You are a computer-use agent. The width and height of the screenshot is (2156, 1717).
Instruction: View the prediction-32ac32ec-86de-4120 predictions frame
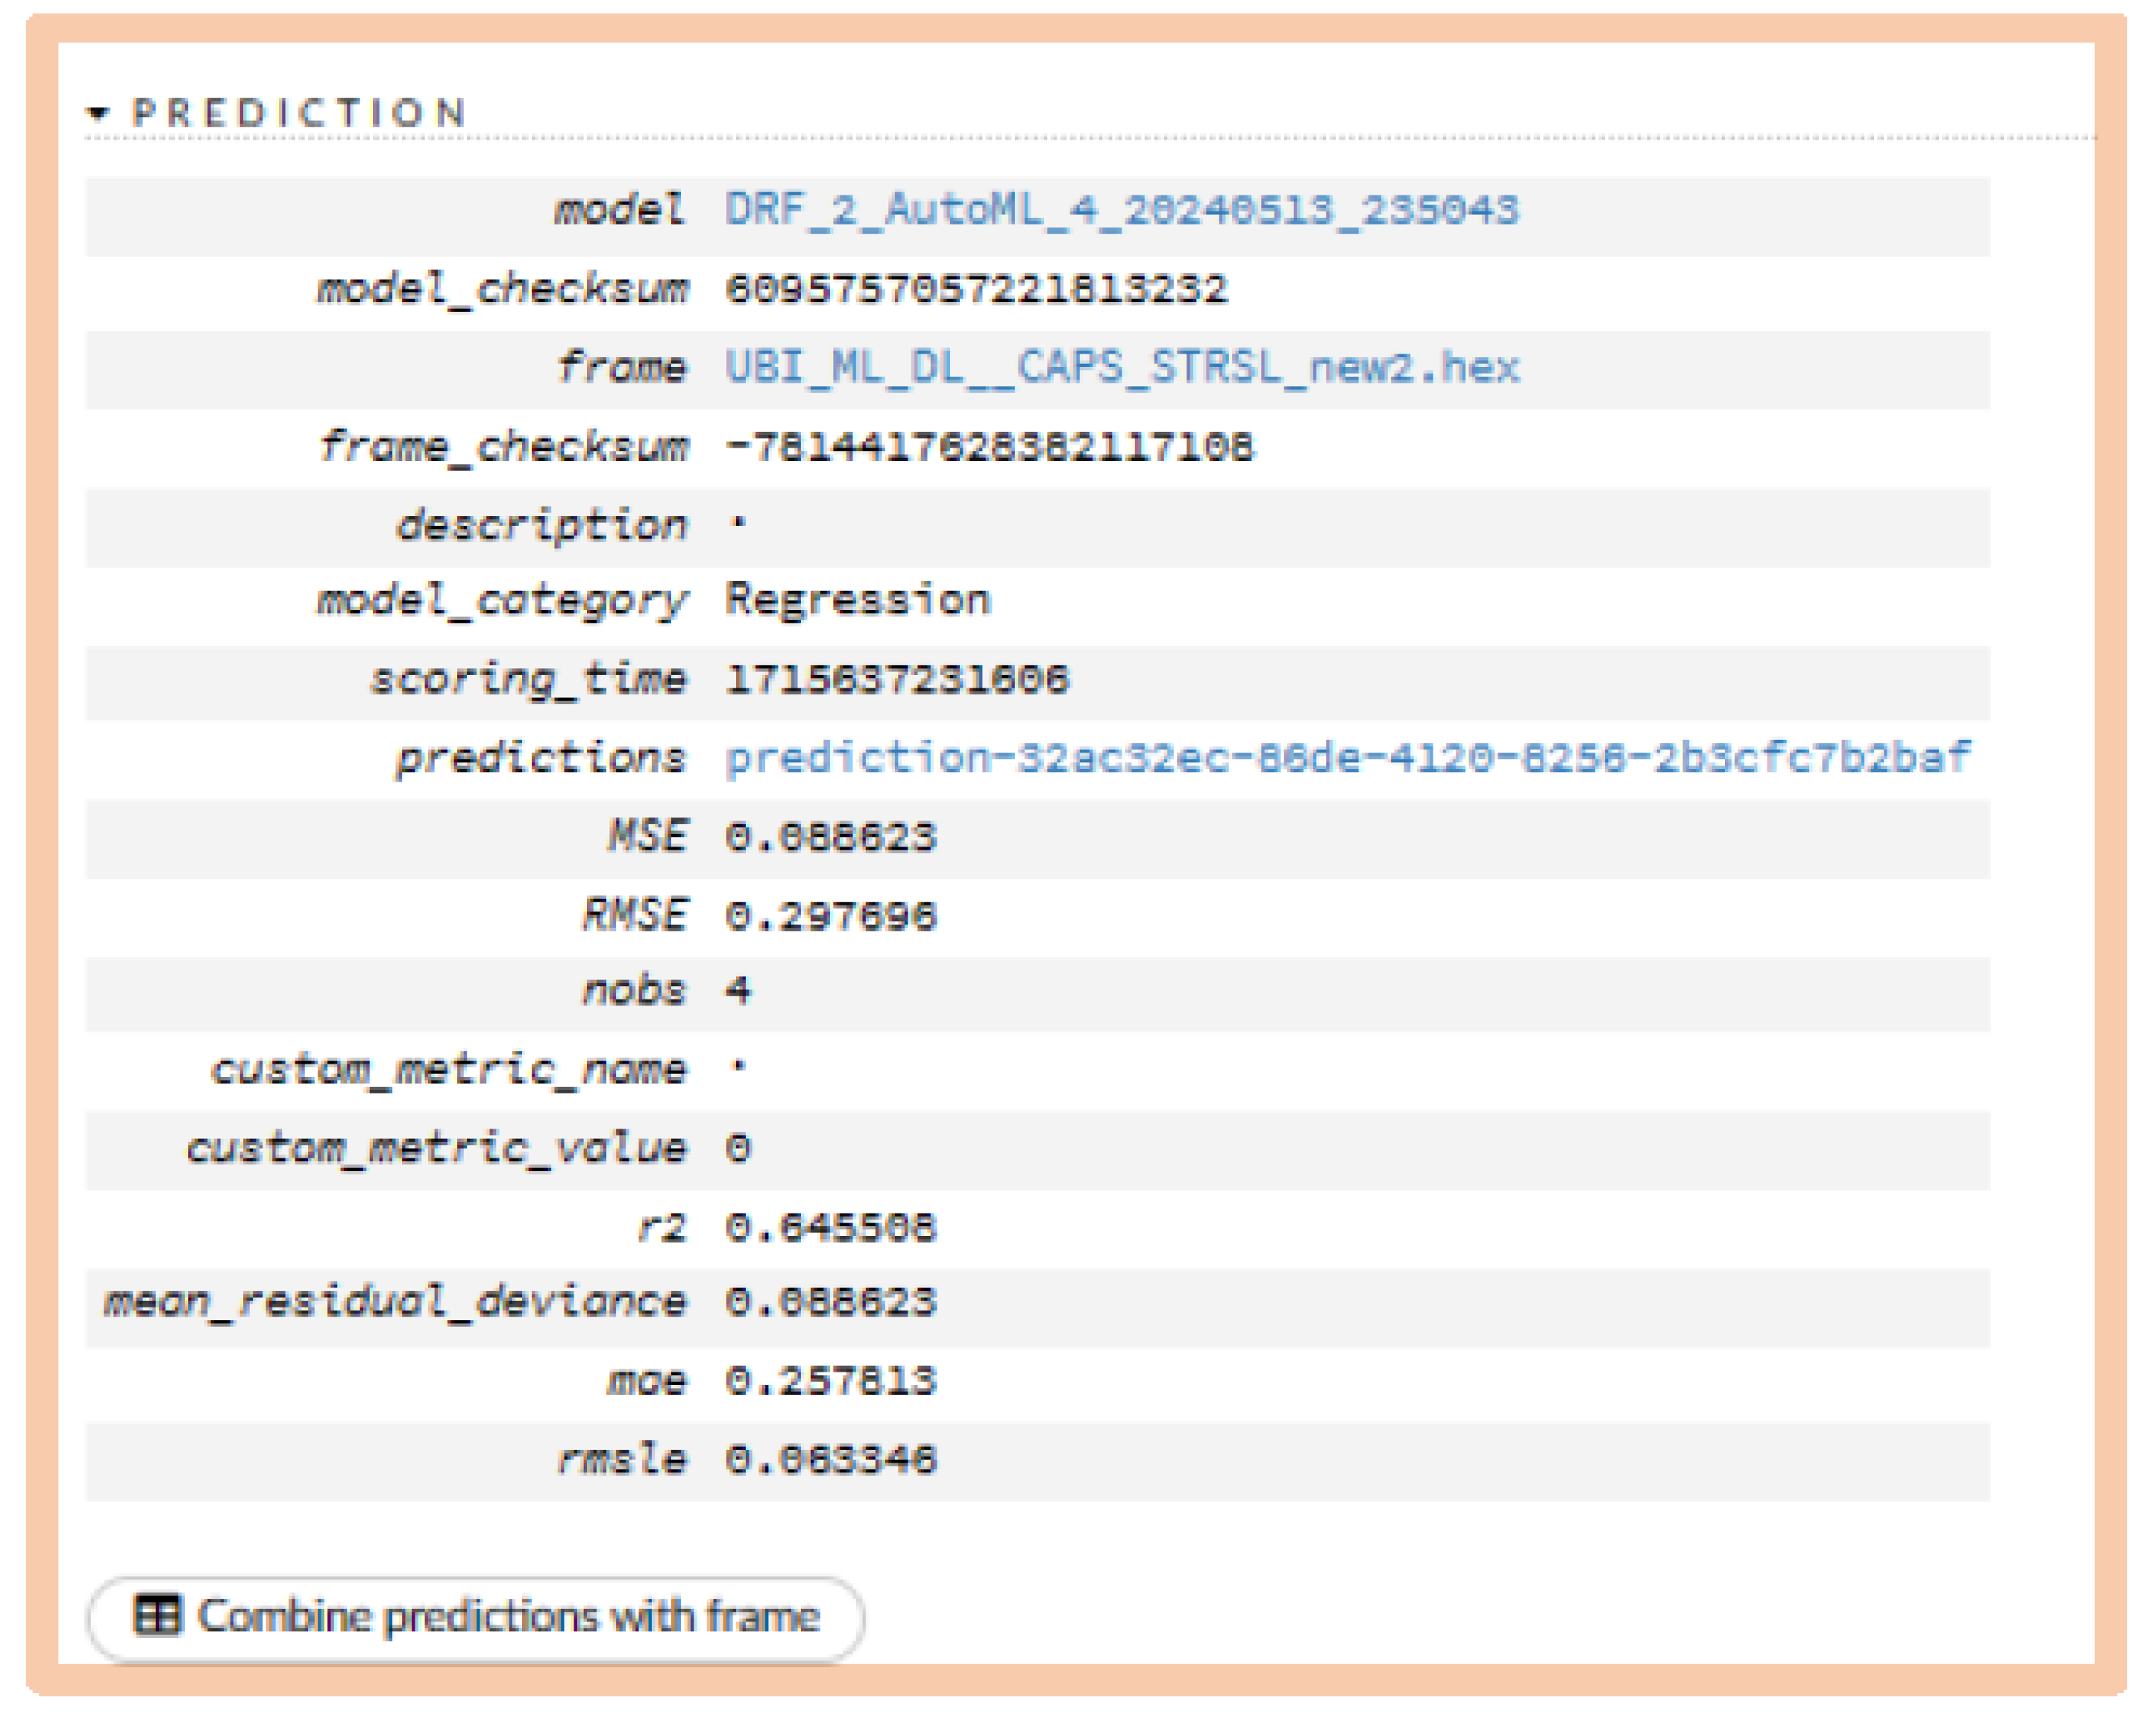tap(1345, 758)
